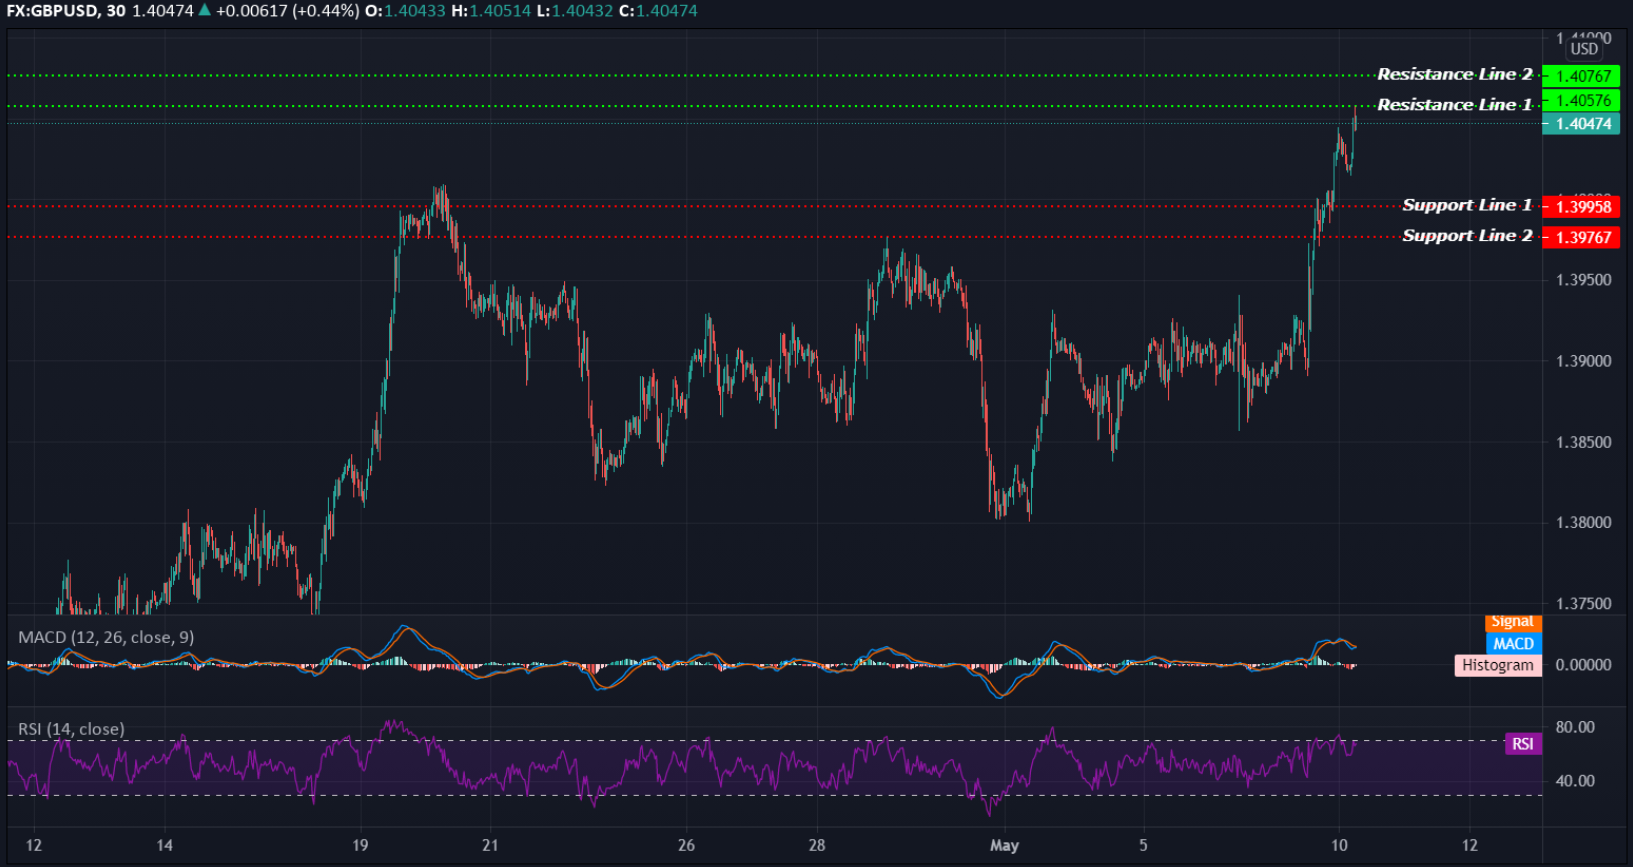Click the MACD (12, 26, close, 9) indicator title
Viewport: 1633px width, 867px height.
pos(106,637)
